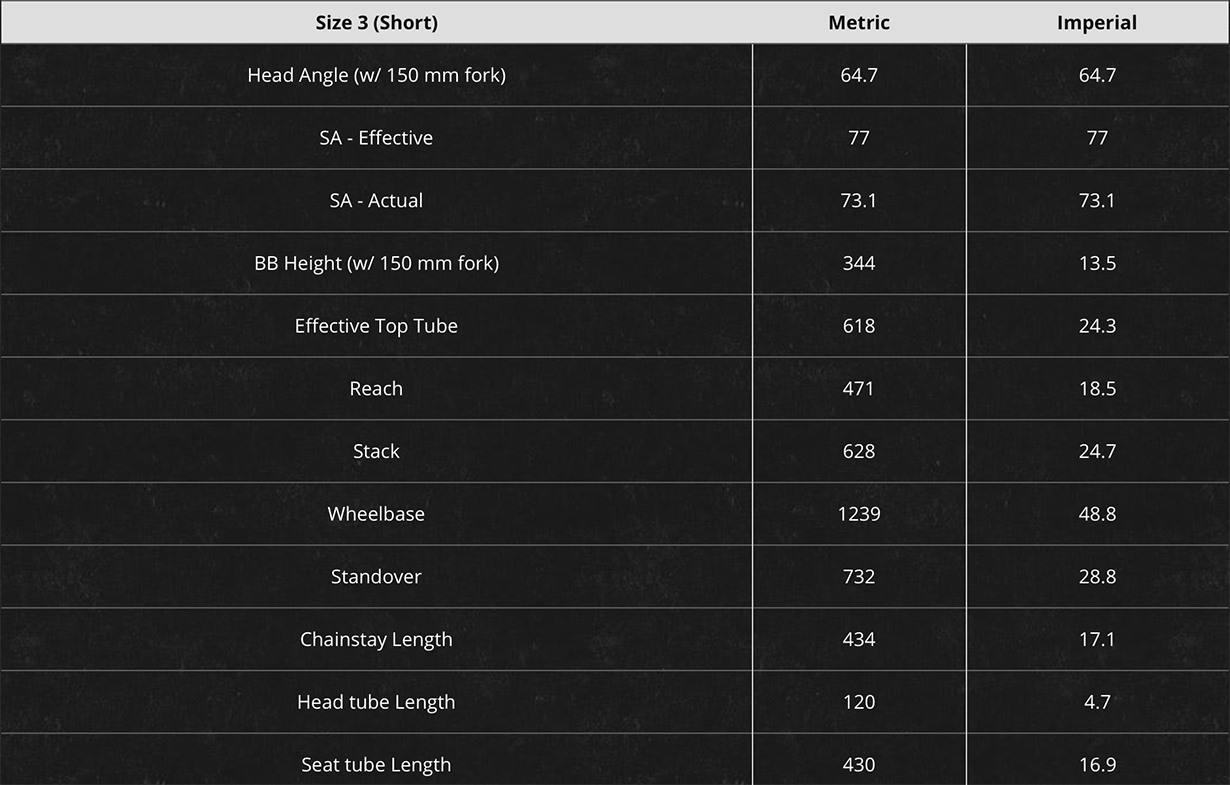Screen dimensions: 1230x785
Task: Select the imperial standover value 28.8
Action: point(1097,577)
